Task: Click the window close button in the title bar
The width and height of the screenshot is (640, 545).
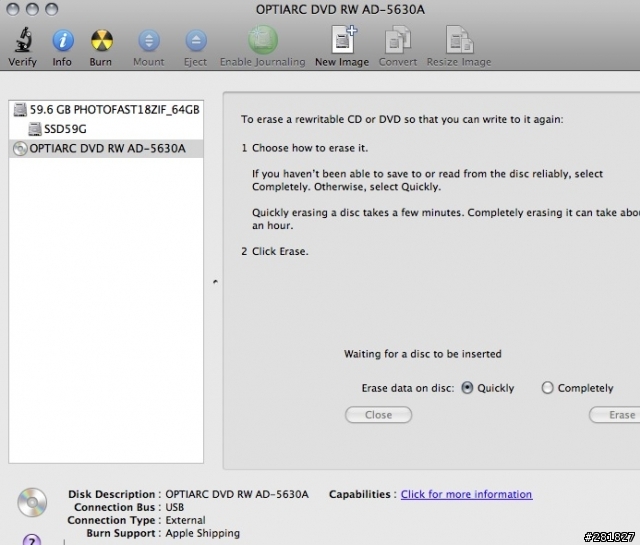Action: coord(13,9)
